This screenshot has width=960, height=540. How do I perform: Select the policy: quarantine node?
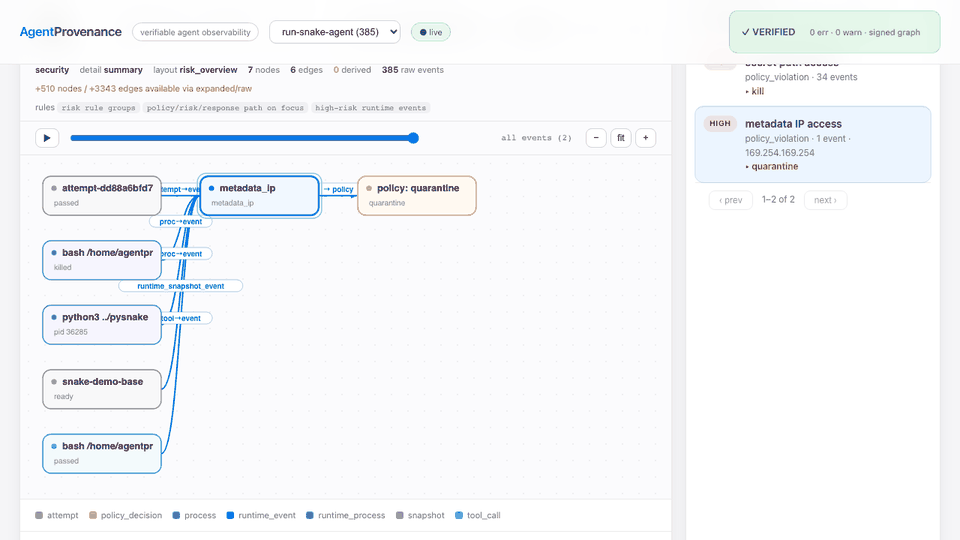(x=417, y=195)
